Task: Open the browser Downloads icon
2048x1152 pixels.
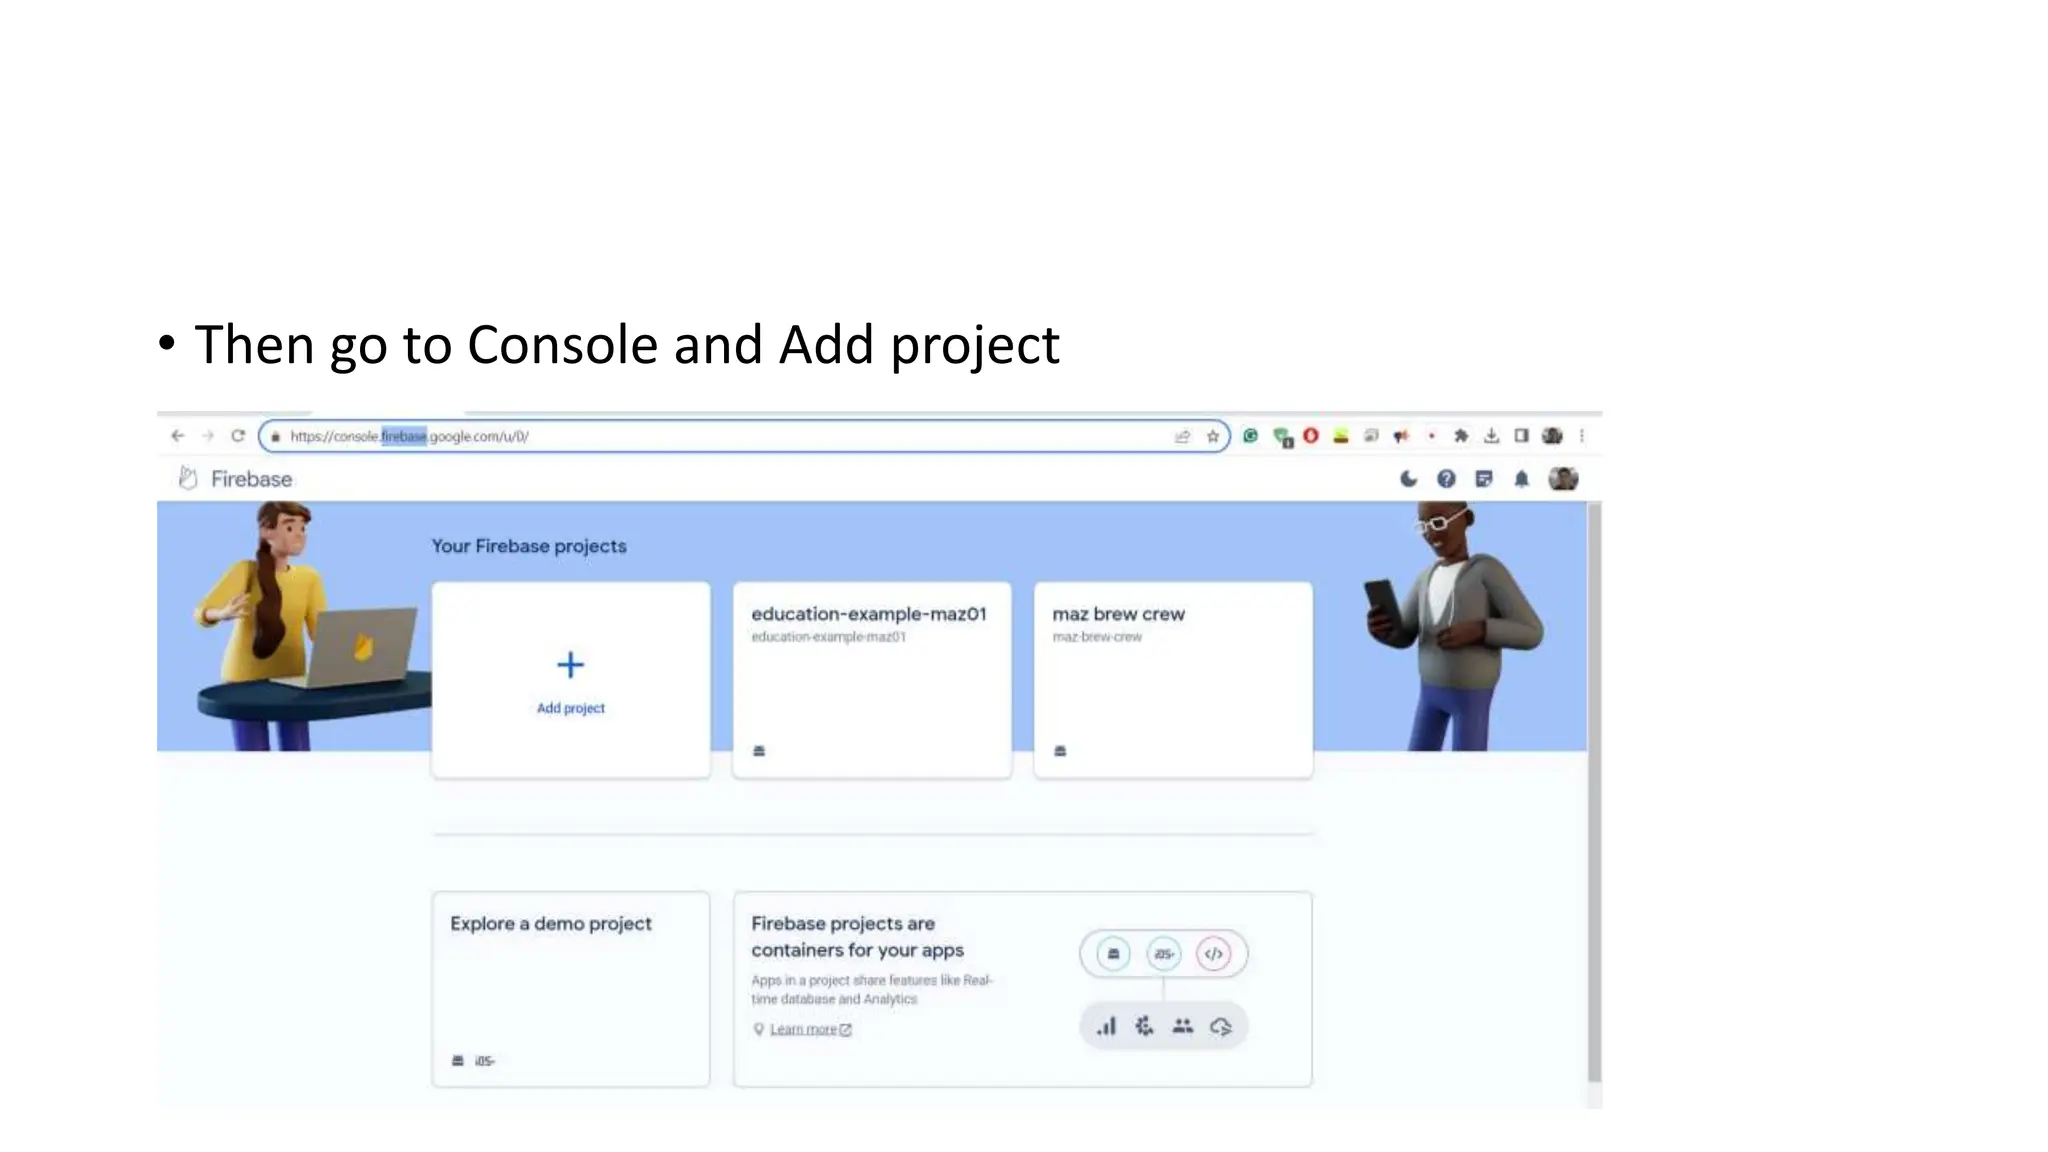Action: coord(1491,436)
